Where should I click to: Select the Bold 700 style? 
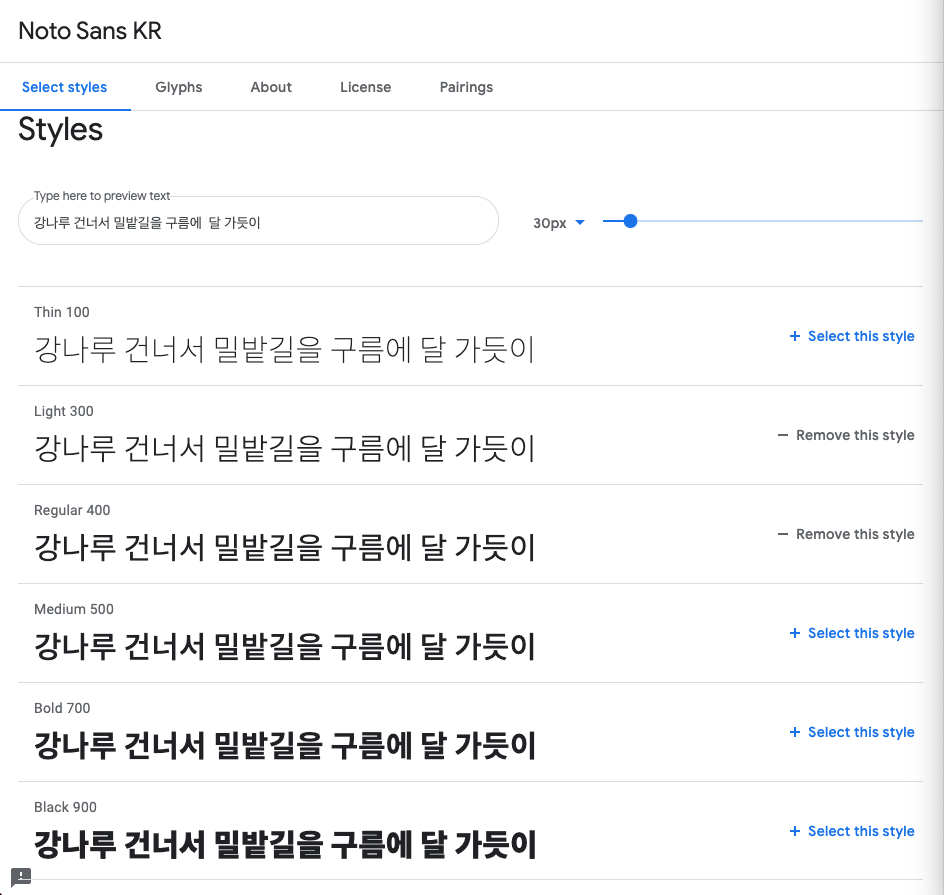coord(852,732)
